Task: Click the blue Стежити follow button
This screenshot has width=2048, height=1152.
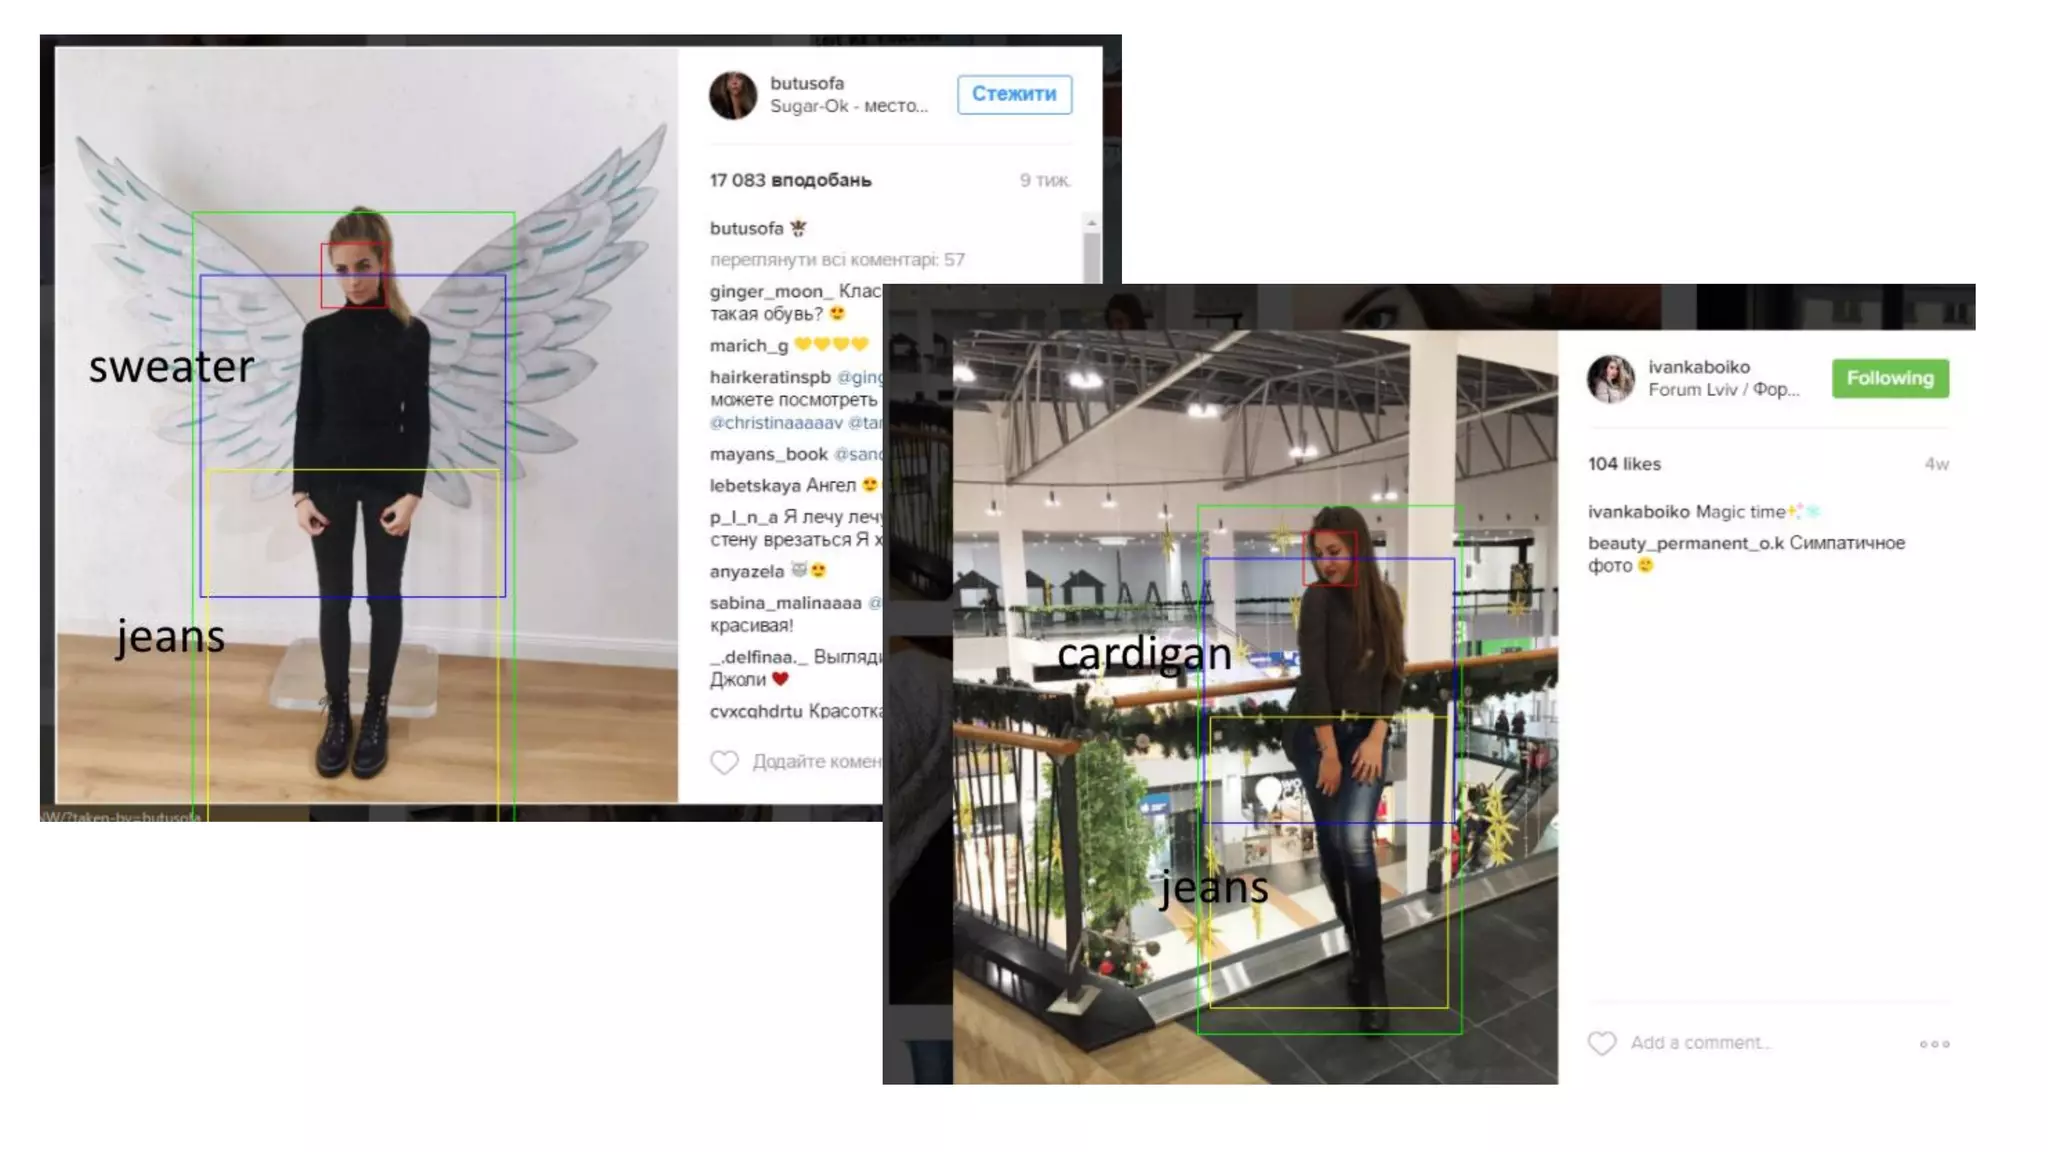Action: (1014, 94)
